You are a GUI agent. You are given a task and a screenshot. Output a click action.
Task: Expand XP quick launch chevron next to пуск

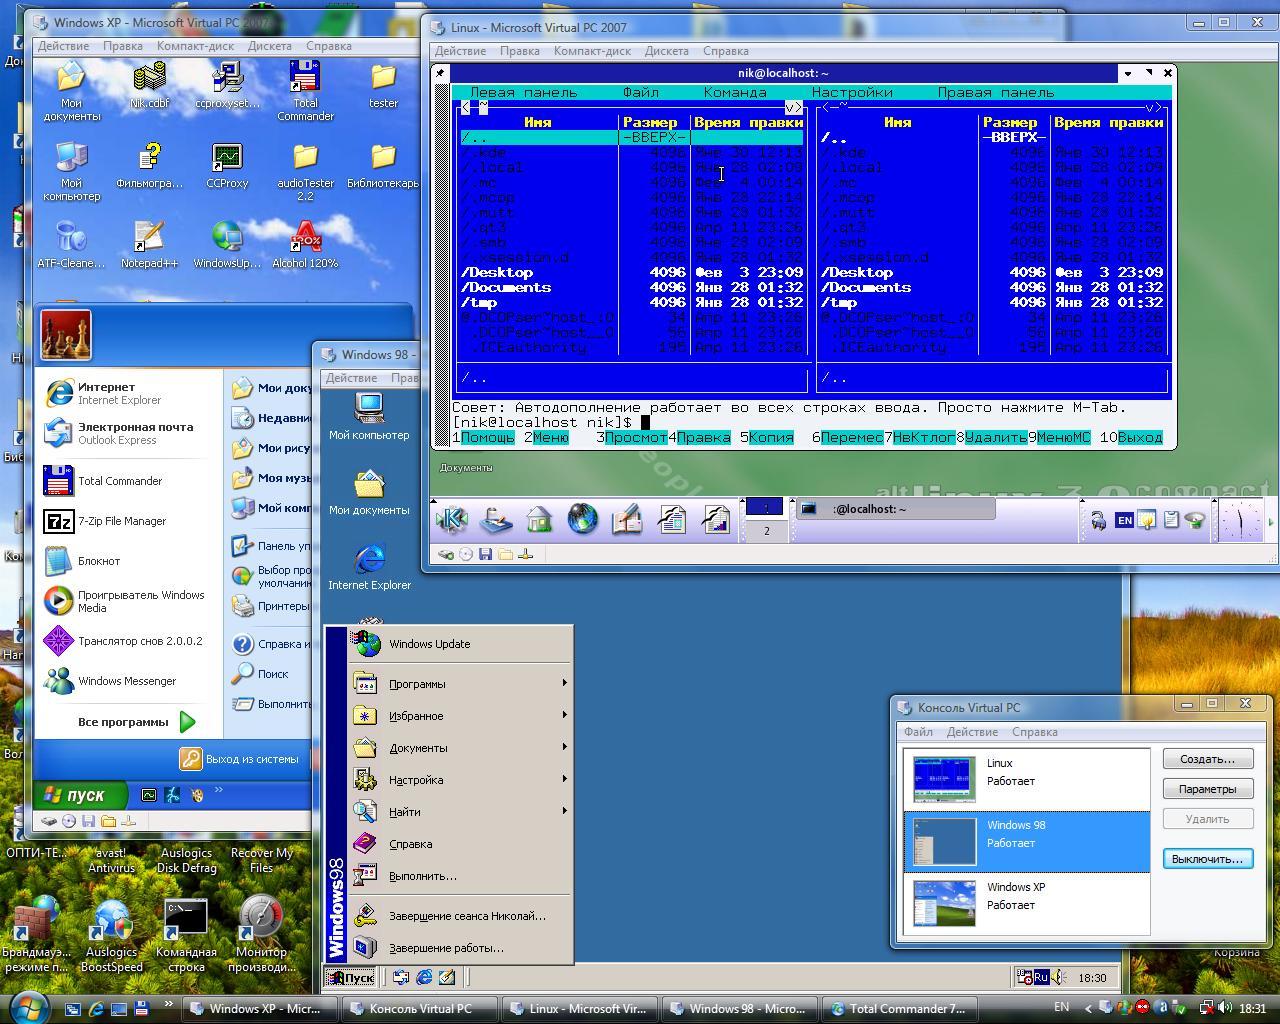(218, 791)
